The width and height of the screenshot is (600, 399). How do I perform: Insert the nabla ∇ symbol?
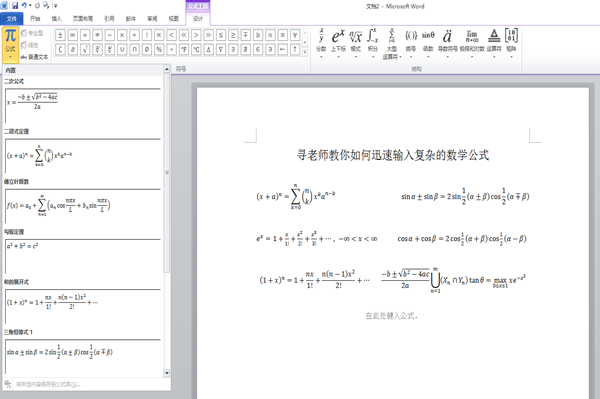click(x=221, y=49)
